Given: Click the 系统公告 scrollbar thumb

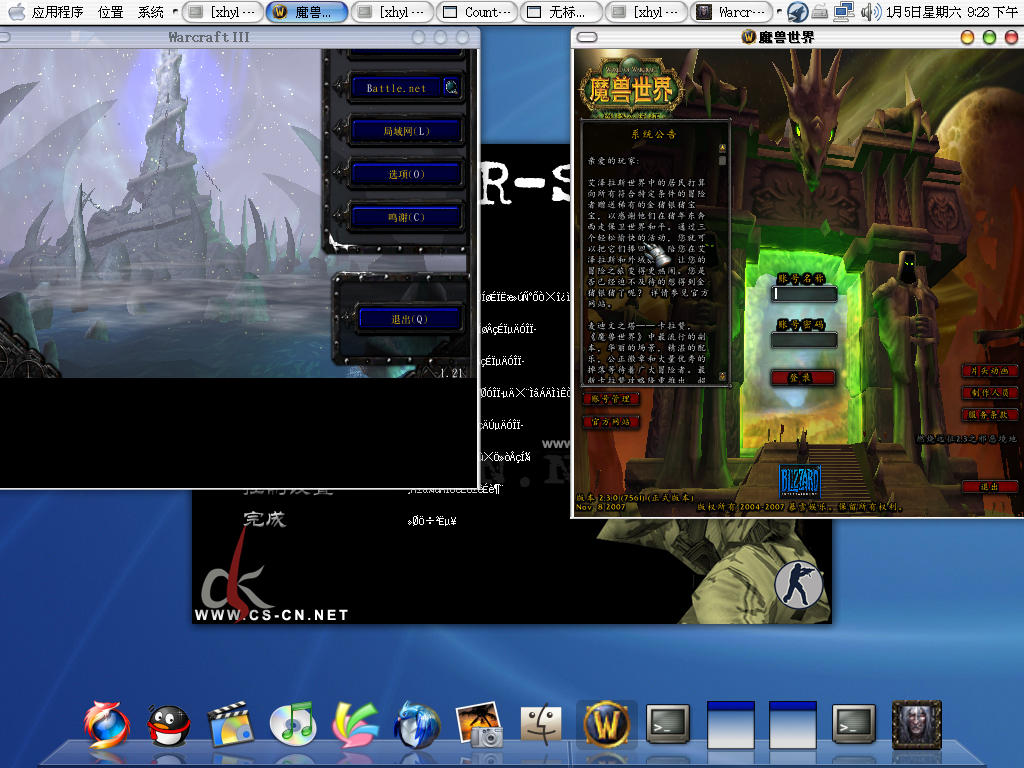Looking at the screenshot, I should 722,159.
